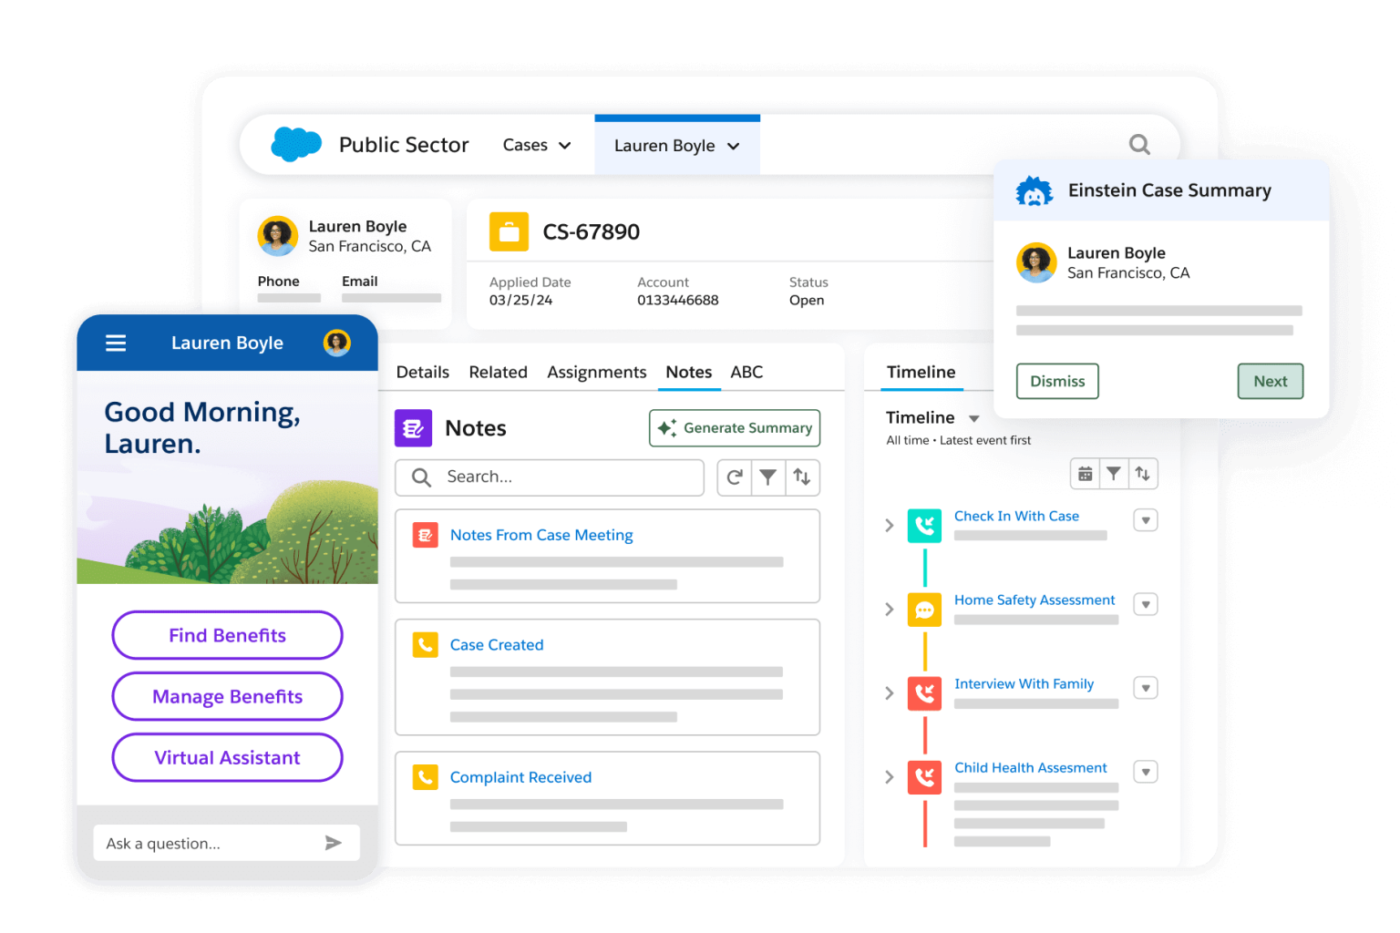Click the account number 0133446688
Screen dimensions: 1400x933
pyautogui.click(x=678, y=300)
